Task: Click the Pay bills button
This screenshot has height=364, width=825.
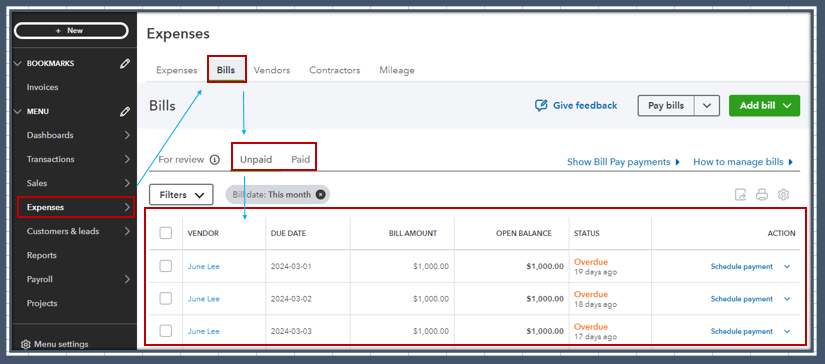Action: pos(666,106)
